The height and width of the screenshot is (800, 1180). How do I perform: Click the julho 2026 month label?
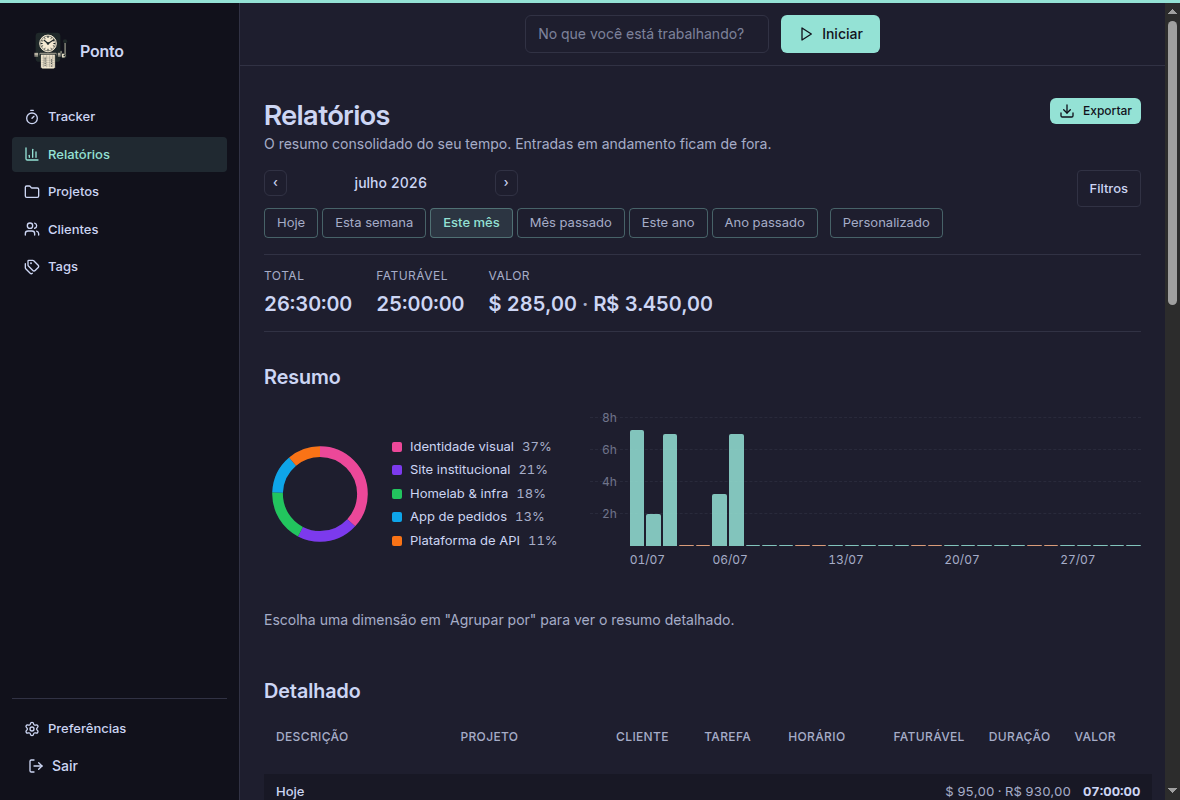[x=391, y=183]
